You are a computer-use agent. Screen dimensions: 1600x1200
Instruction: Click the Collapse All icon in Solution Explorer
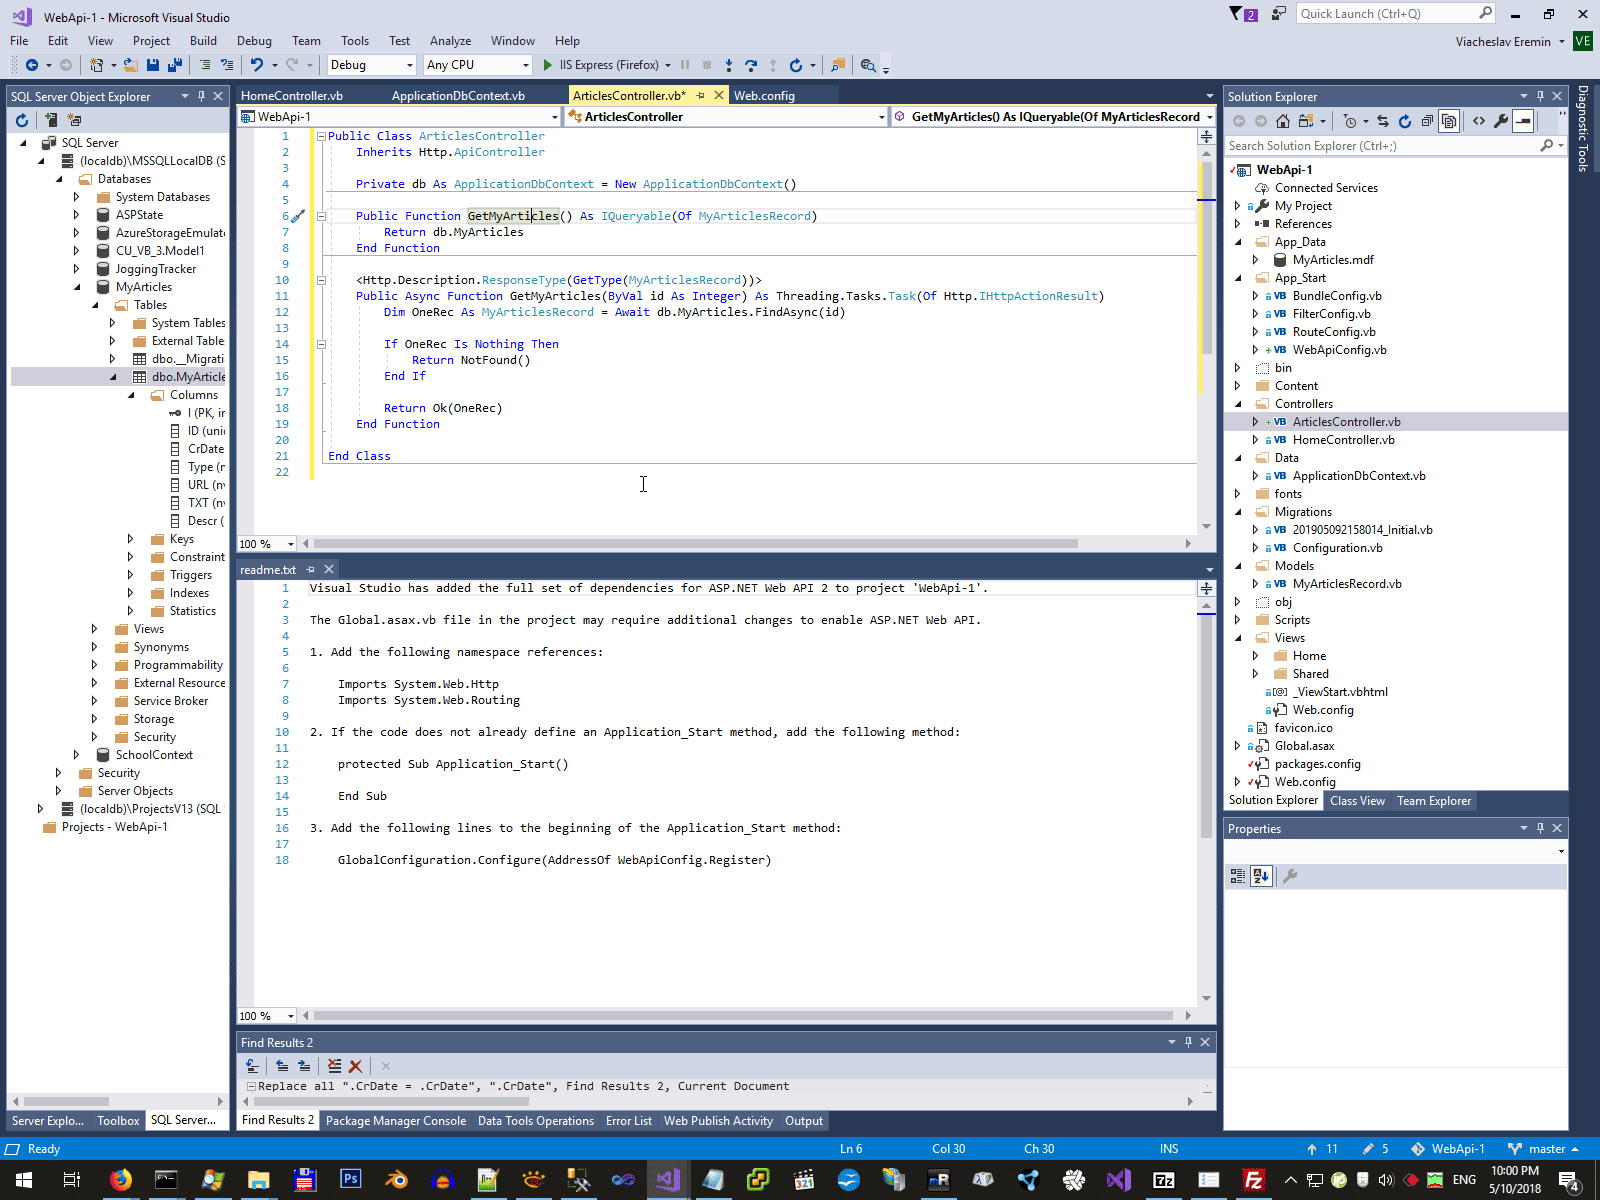coord(1427,121)
